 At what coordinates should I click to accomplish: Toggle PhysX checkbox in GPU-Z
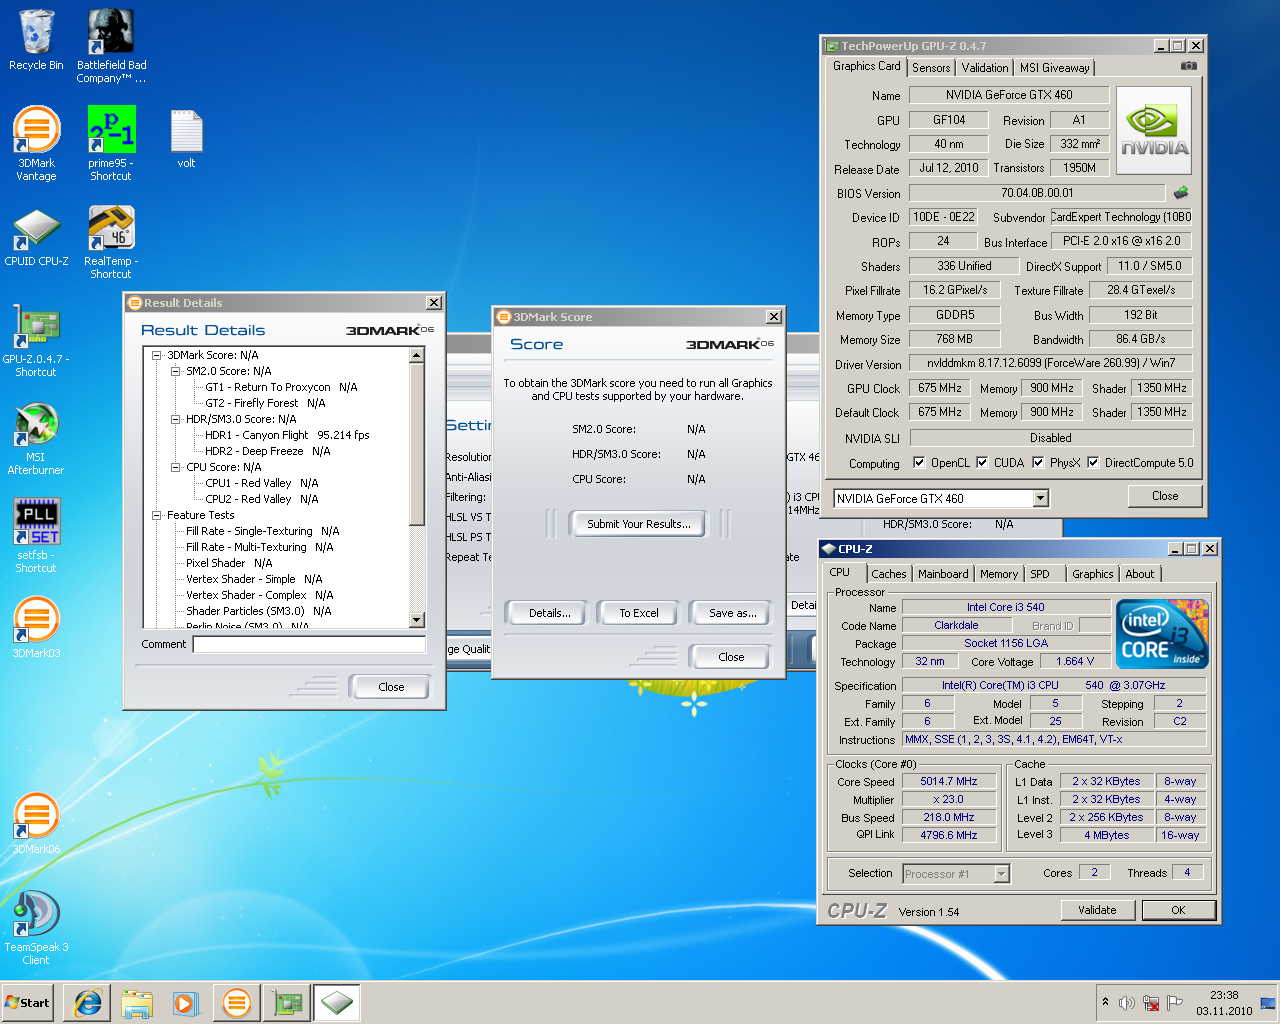coord(1038,462)
